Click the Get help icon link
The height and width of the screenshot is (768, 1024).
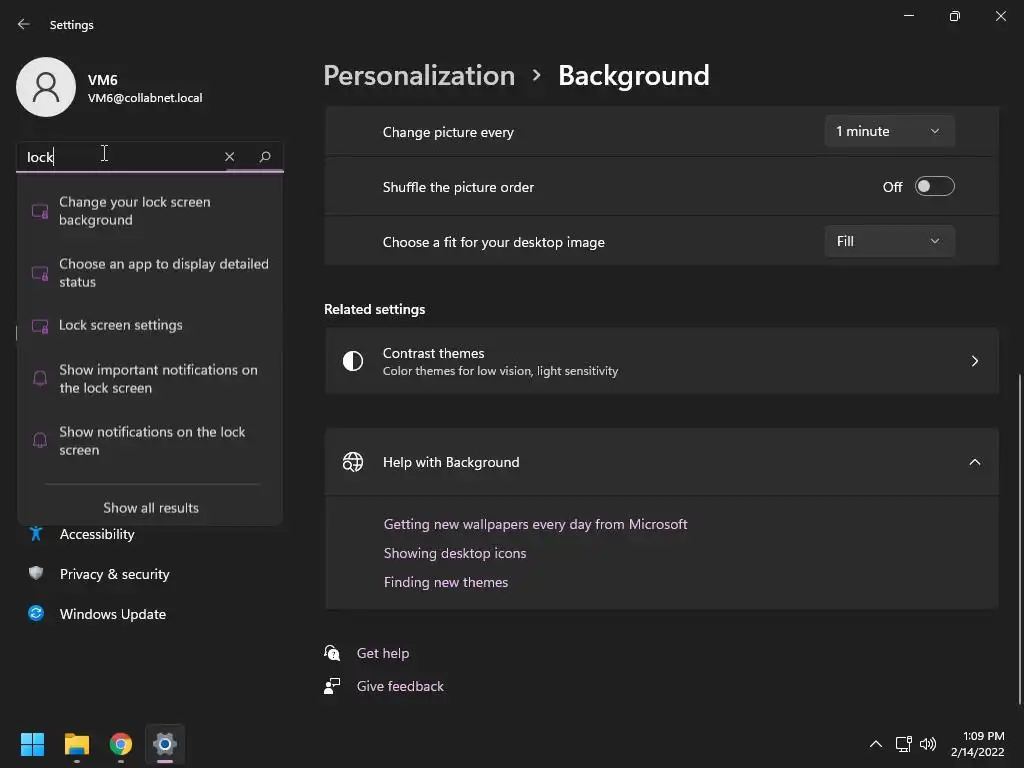(333, 653)
